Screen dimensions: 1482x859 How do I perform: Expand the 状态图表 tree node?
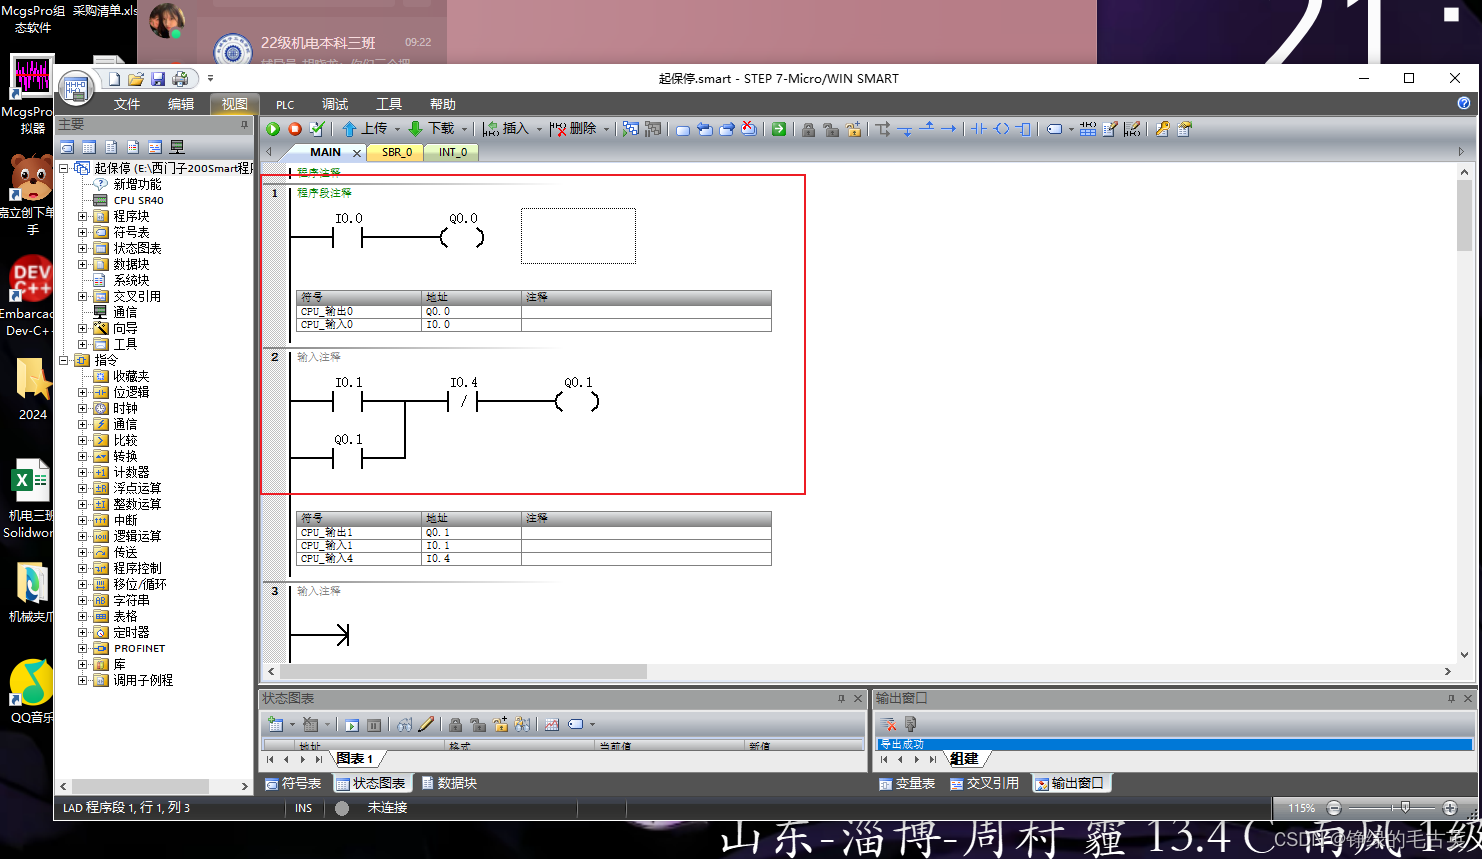point(83,248)
